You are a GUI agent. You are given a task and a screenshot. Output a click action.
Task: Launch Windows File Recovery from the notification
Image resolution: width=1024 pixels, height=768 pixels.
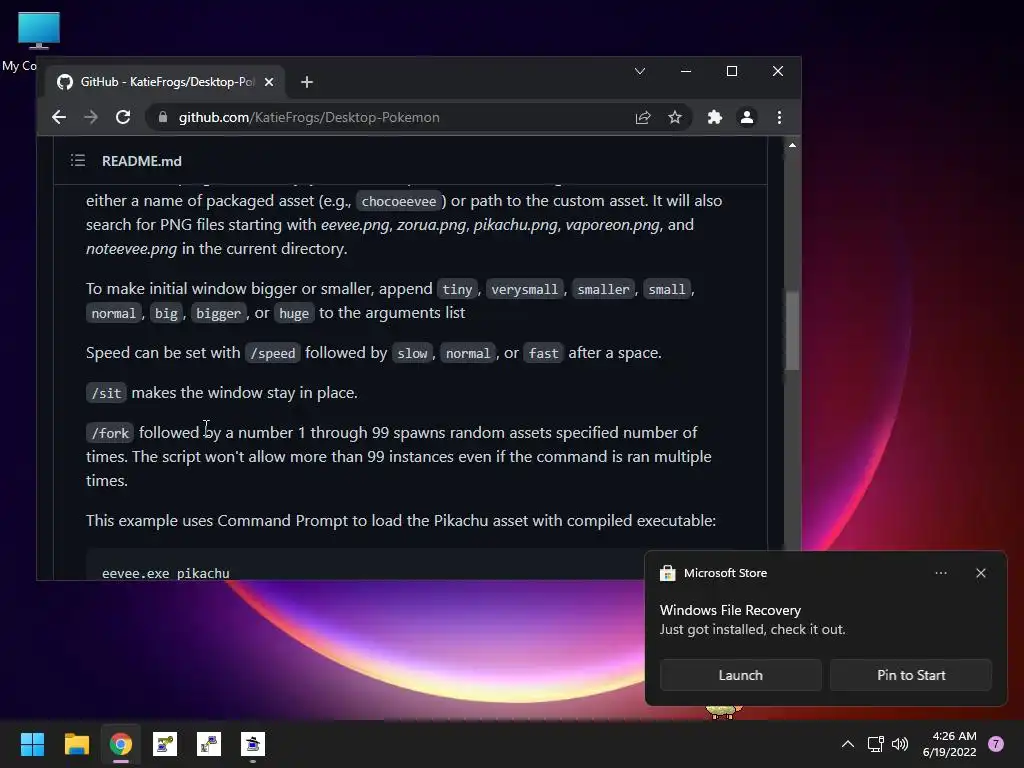[741, 675]
